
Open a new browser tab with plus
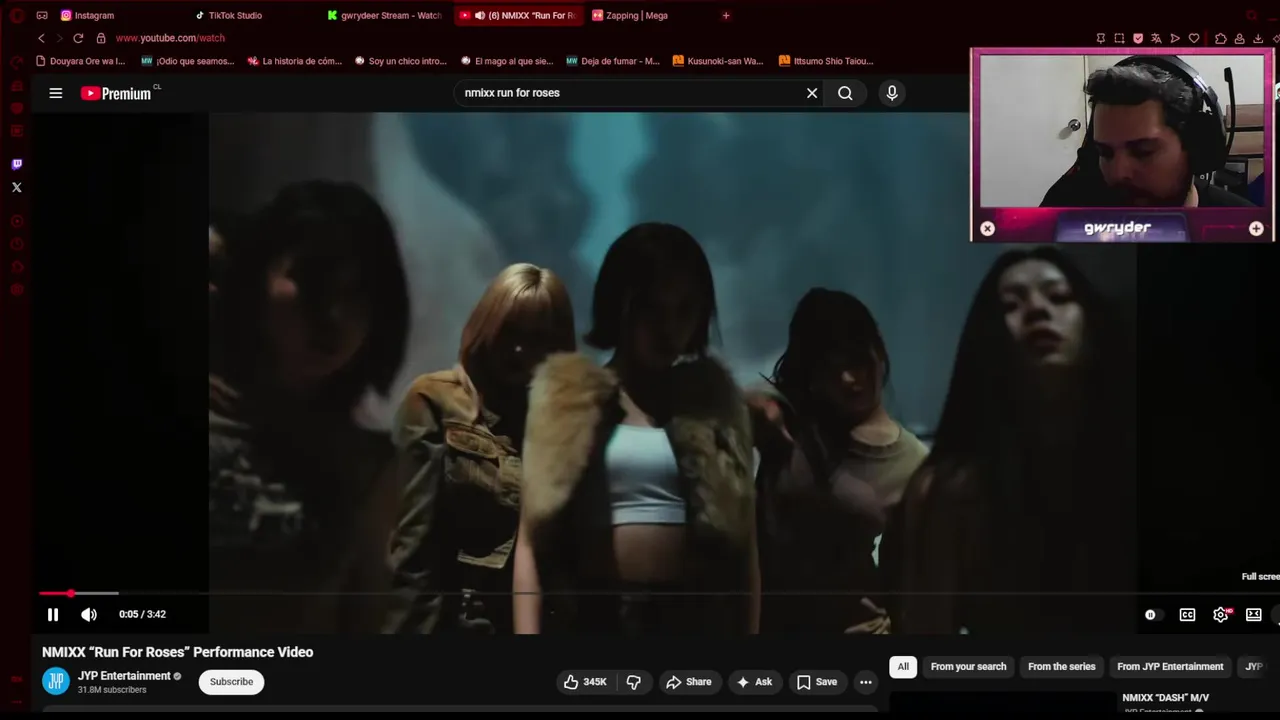(x=726, y=15)
